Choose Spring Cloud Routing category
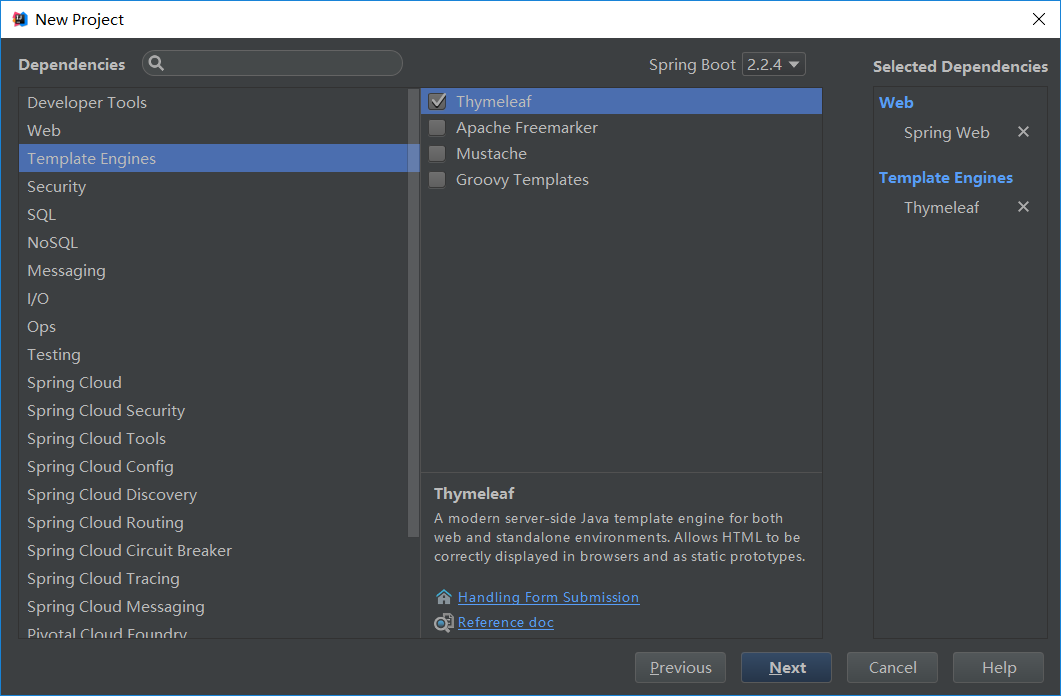1061x696 pixels. 214,522
